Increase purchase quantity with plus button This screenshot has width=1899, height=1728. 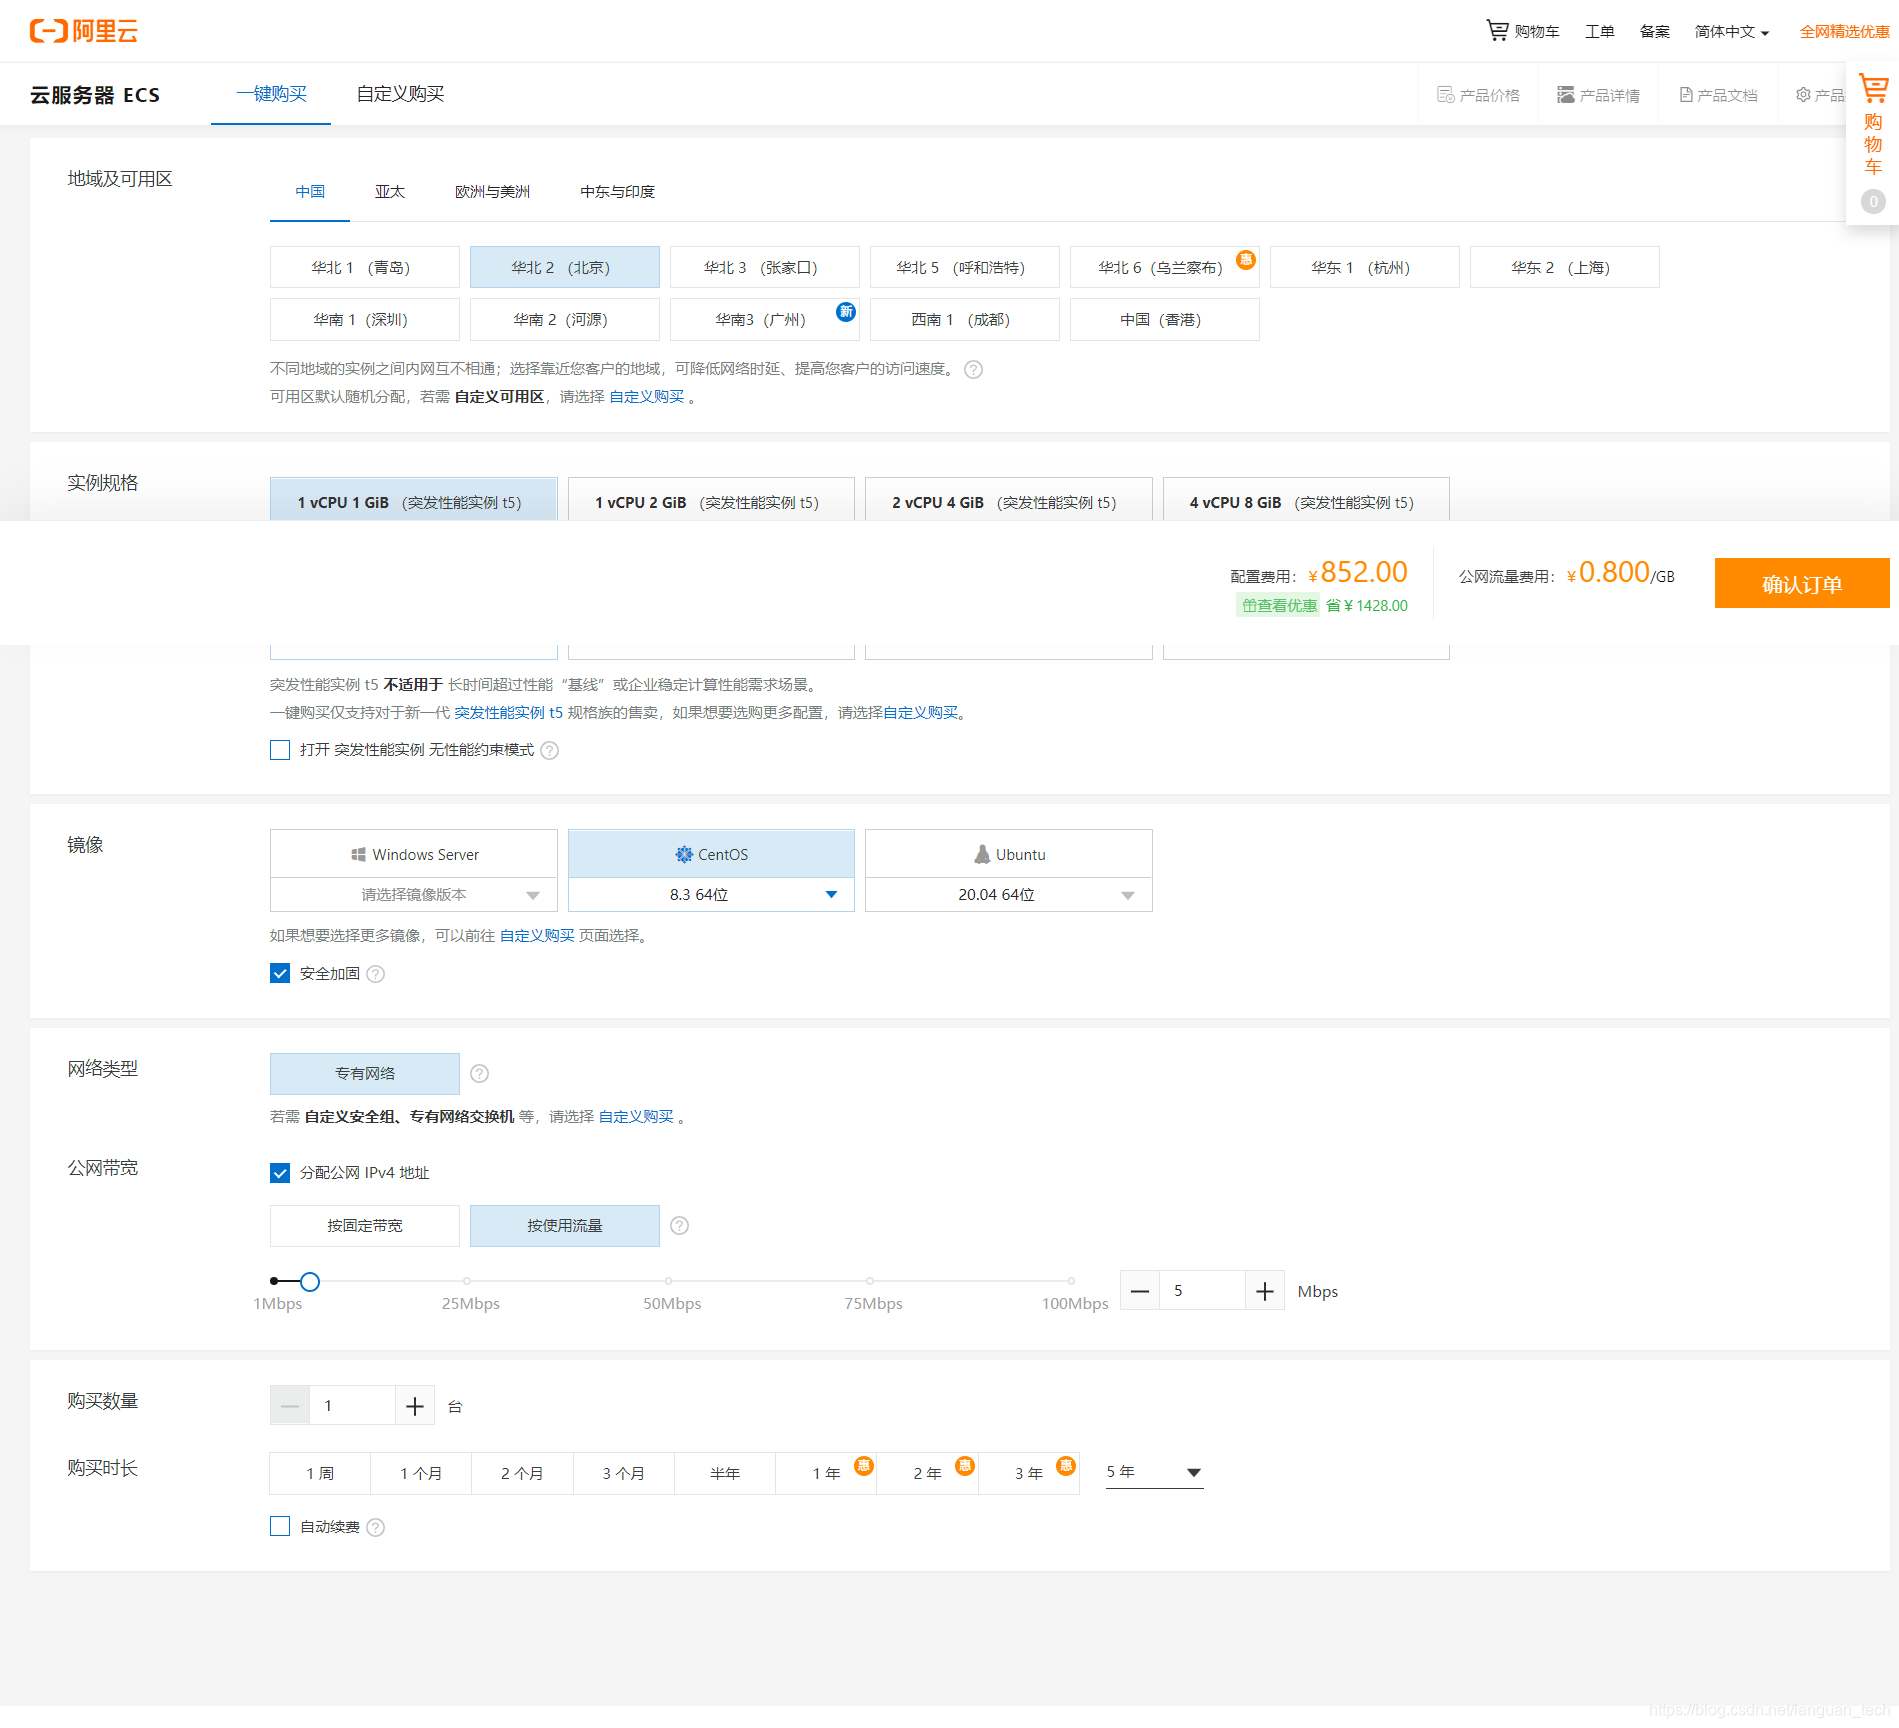tap(415, 1407)
